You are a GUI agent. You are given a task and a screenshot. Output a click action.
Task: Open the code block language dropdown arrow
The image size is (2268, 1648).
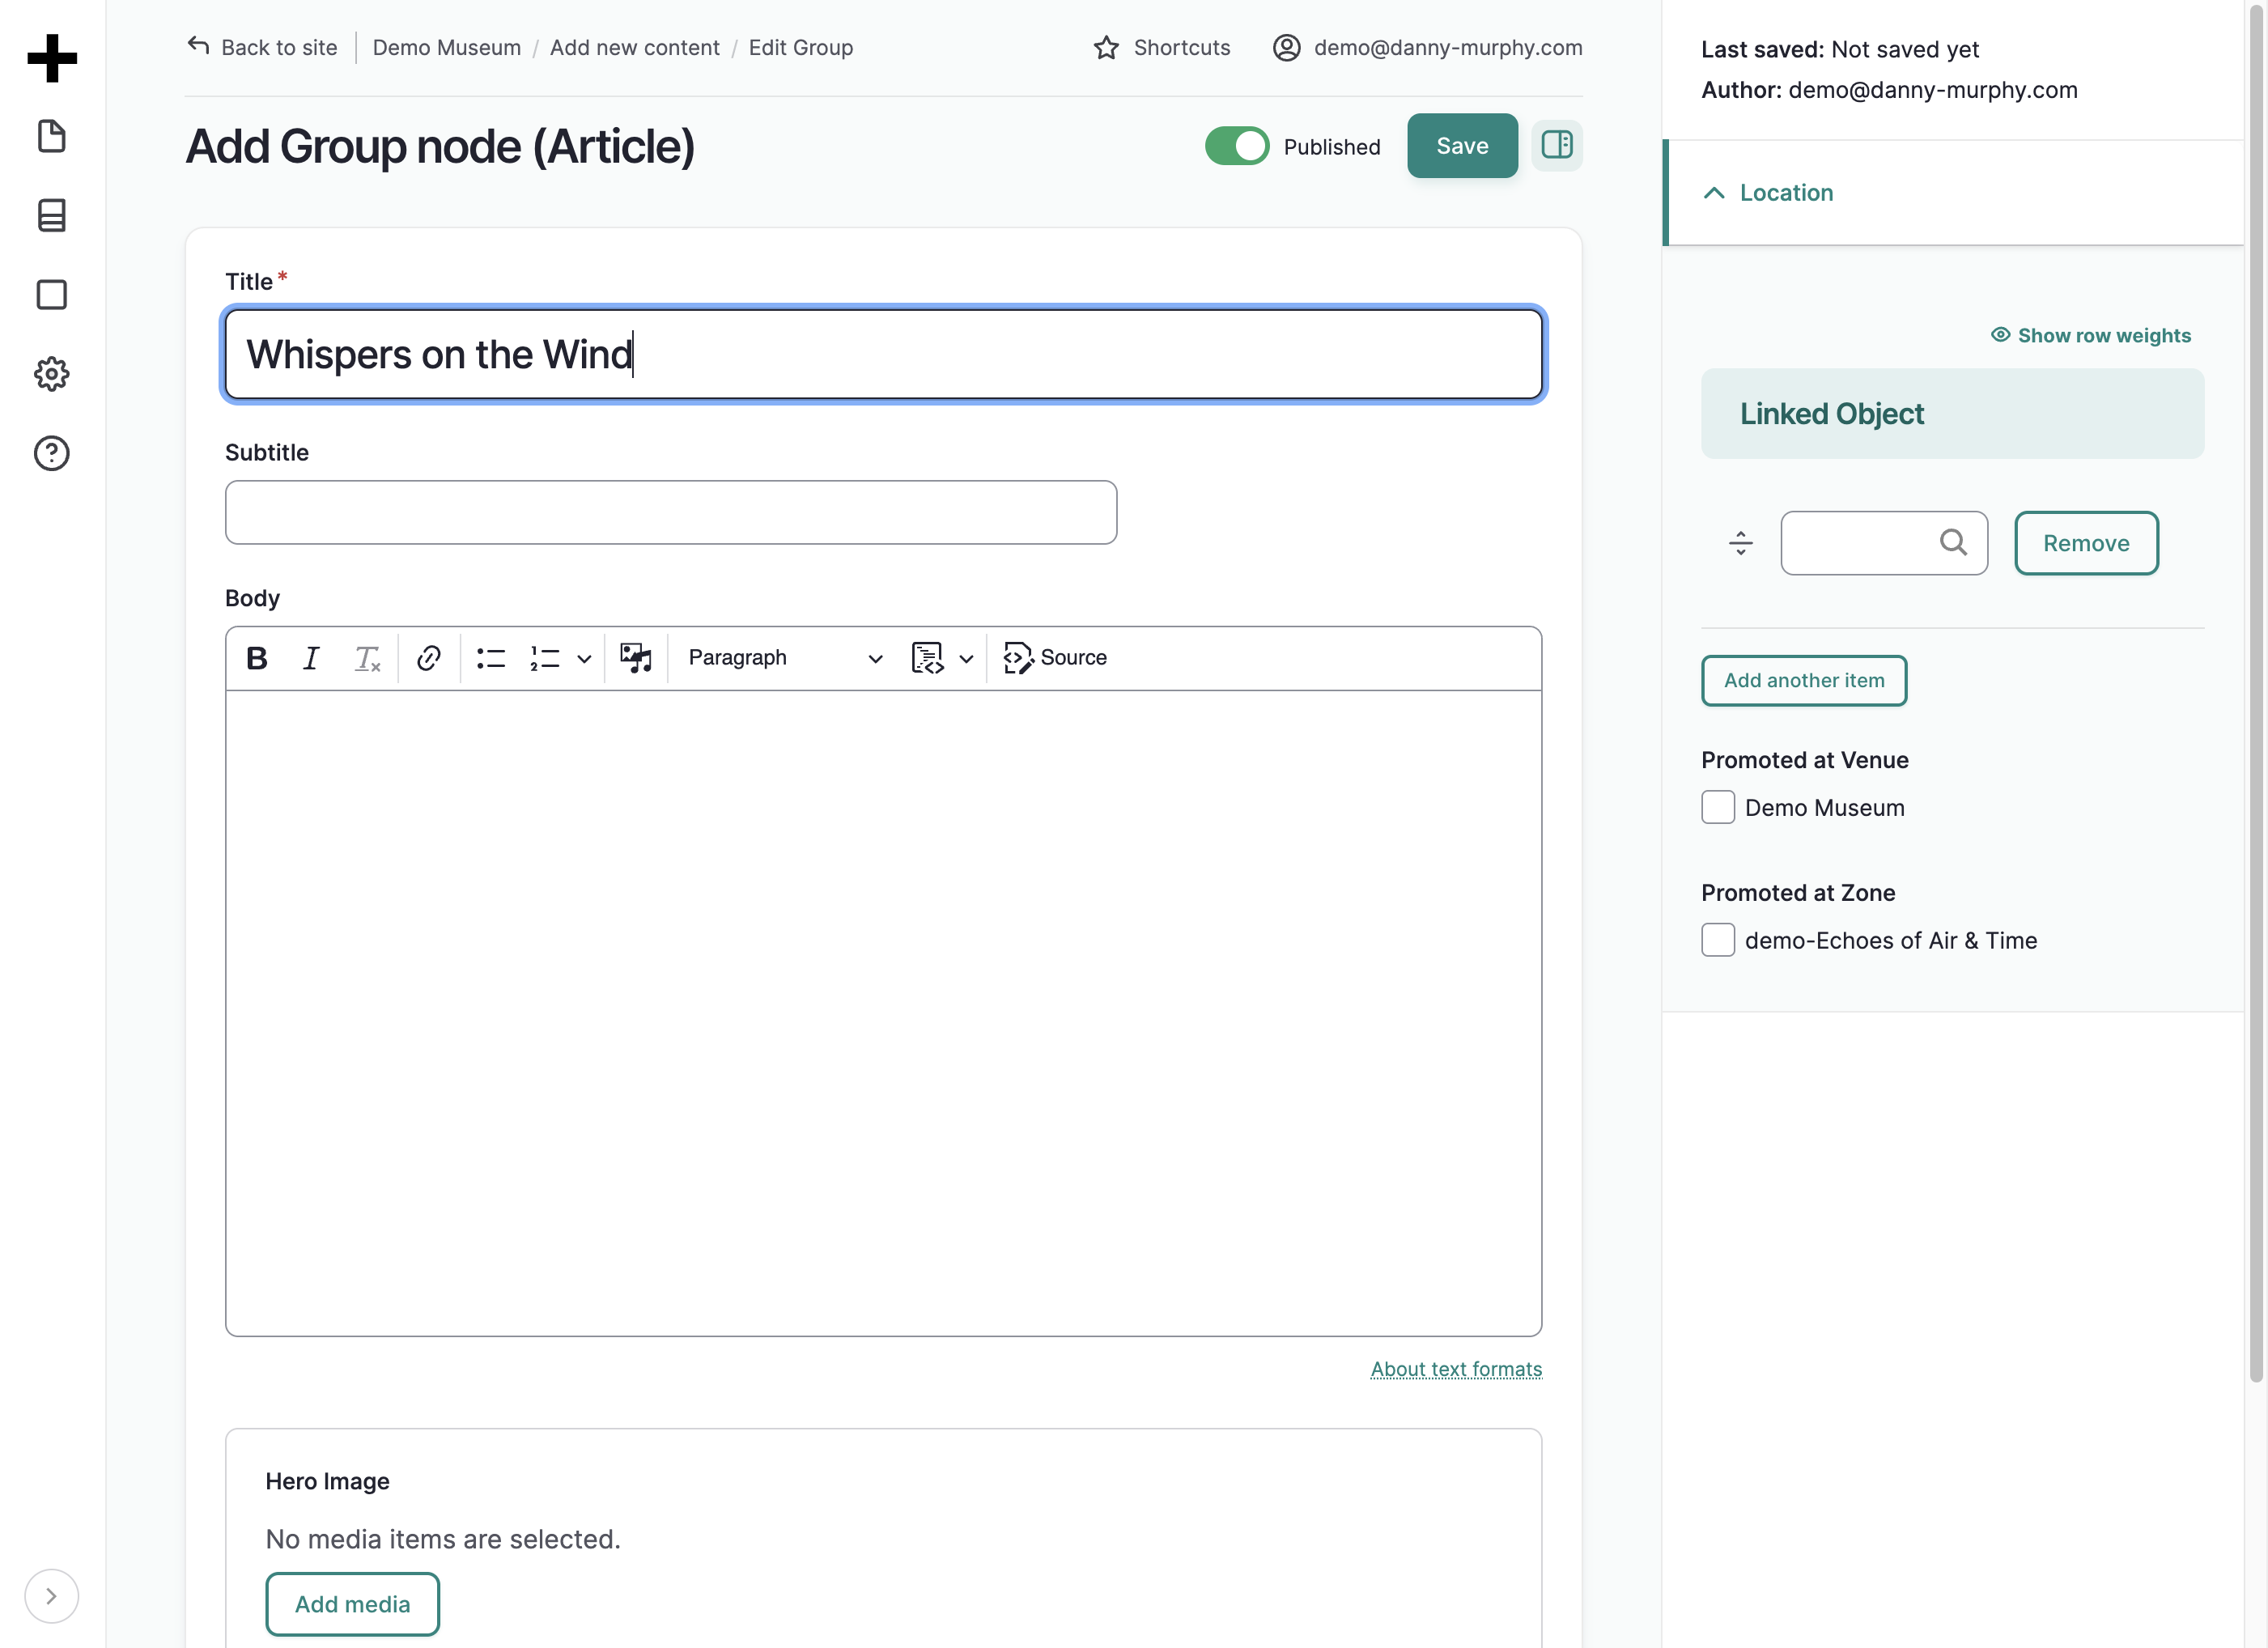966,659
